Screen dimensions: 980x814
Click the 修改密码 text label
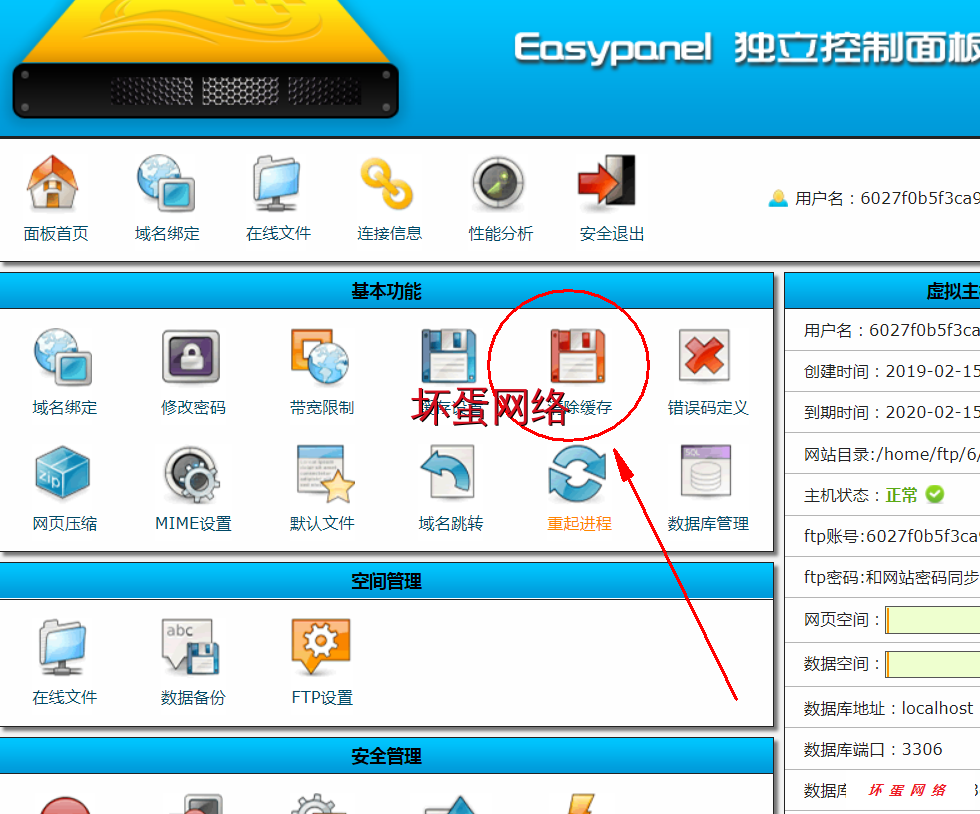(193, 408)
